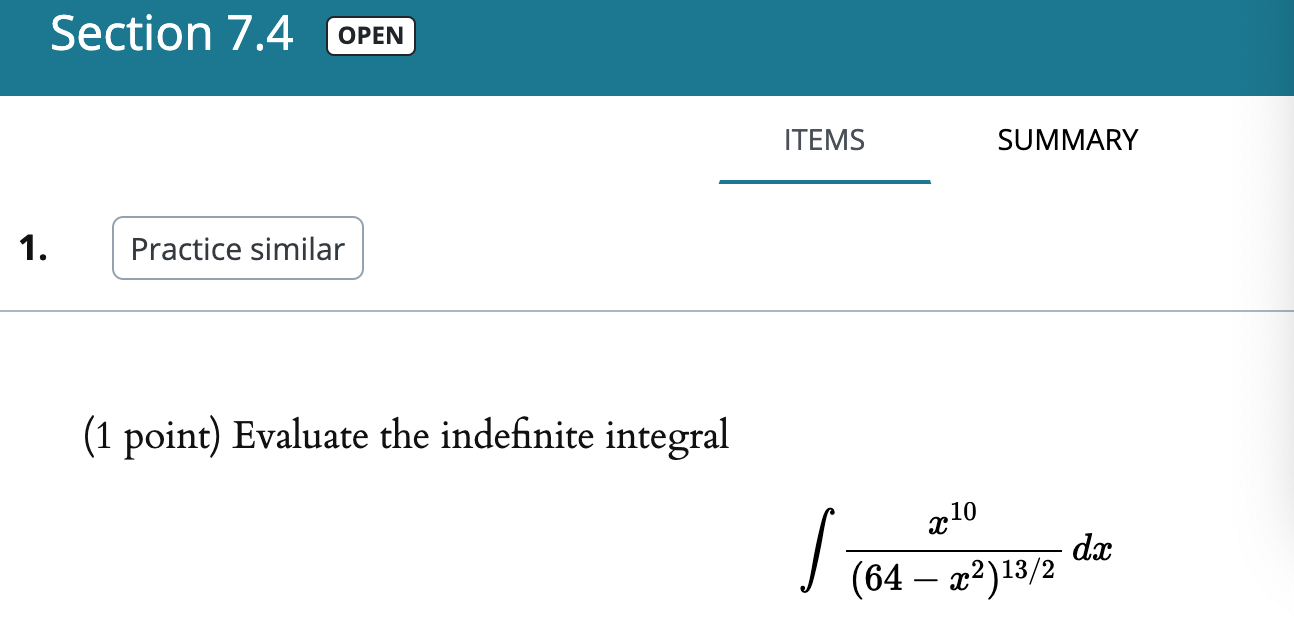Select the Section 7.4 header
This screenshot has height=634, width=1294.
[172, 35]
